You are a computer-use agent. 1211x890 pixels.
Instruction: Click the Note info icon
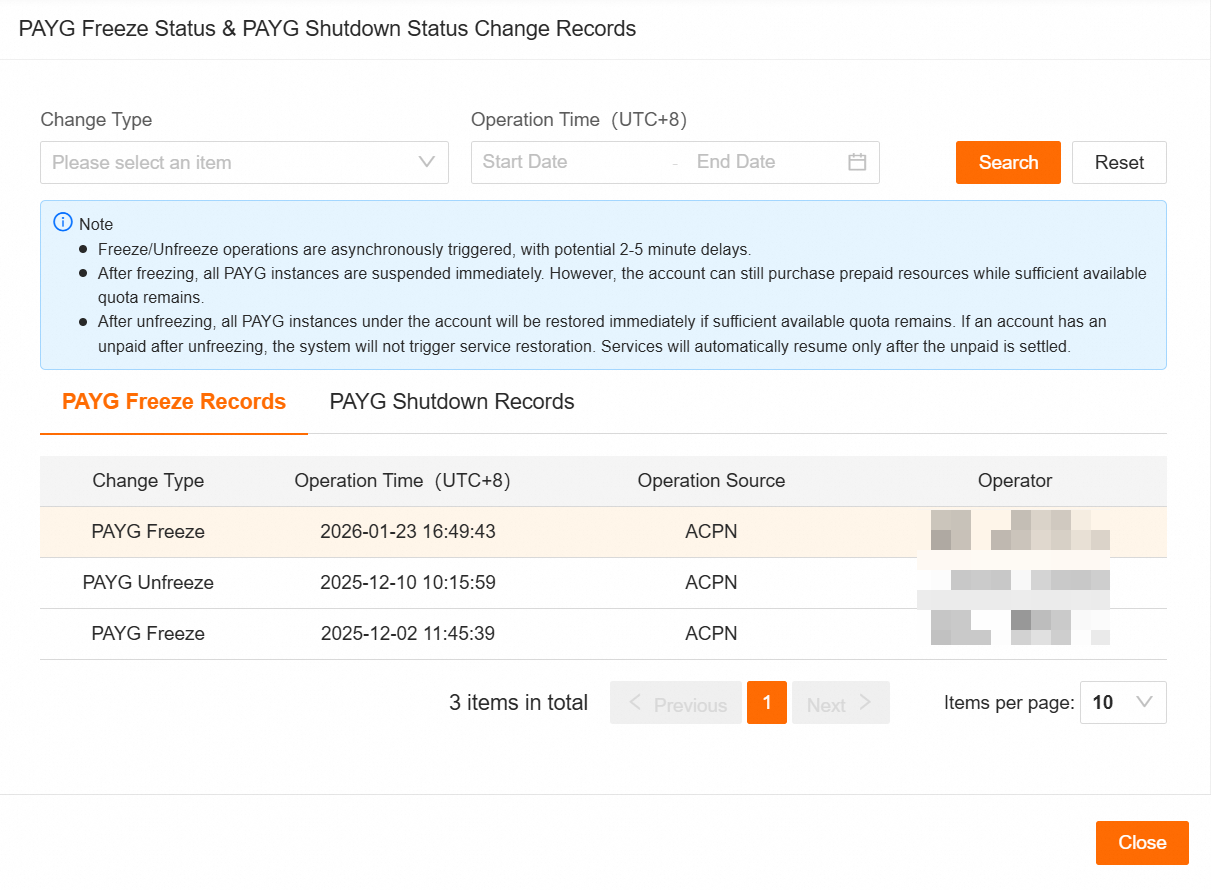click(63, 223)
